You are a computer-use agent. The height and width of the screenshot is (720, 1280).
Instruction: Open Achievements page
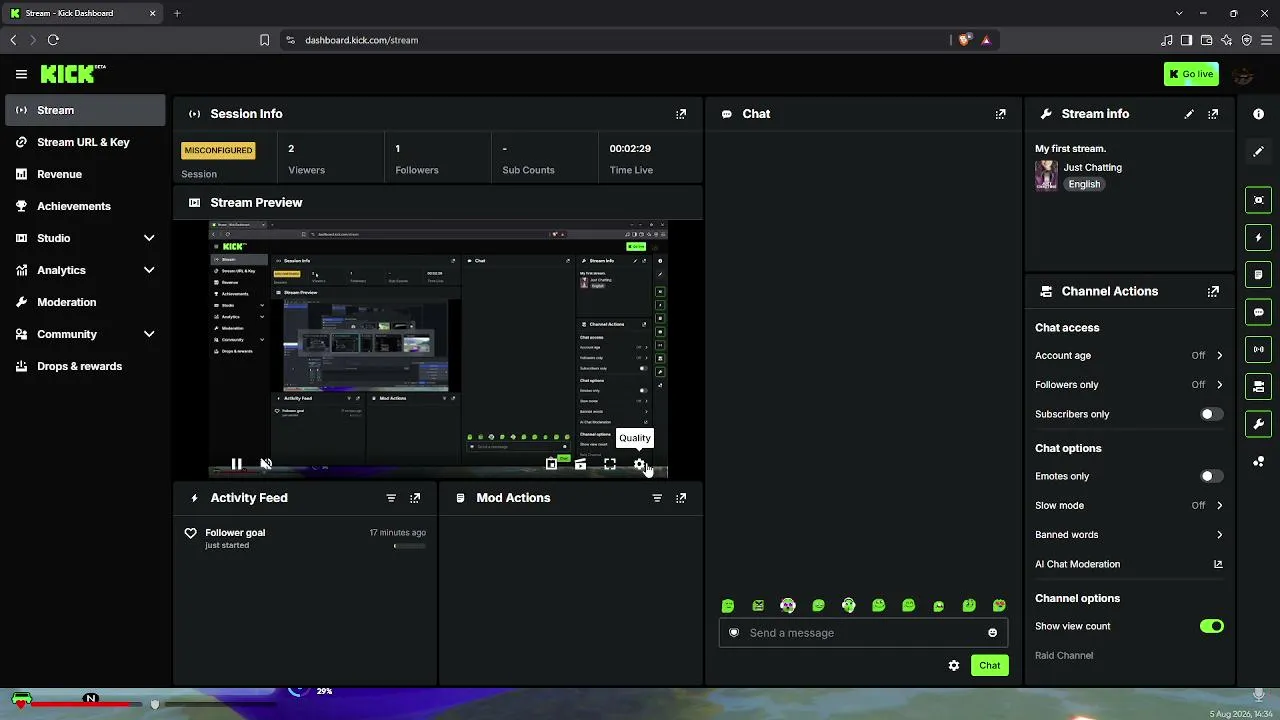[85, 206]
